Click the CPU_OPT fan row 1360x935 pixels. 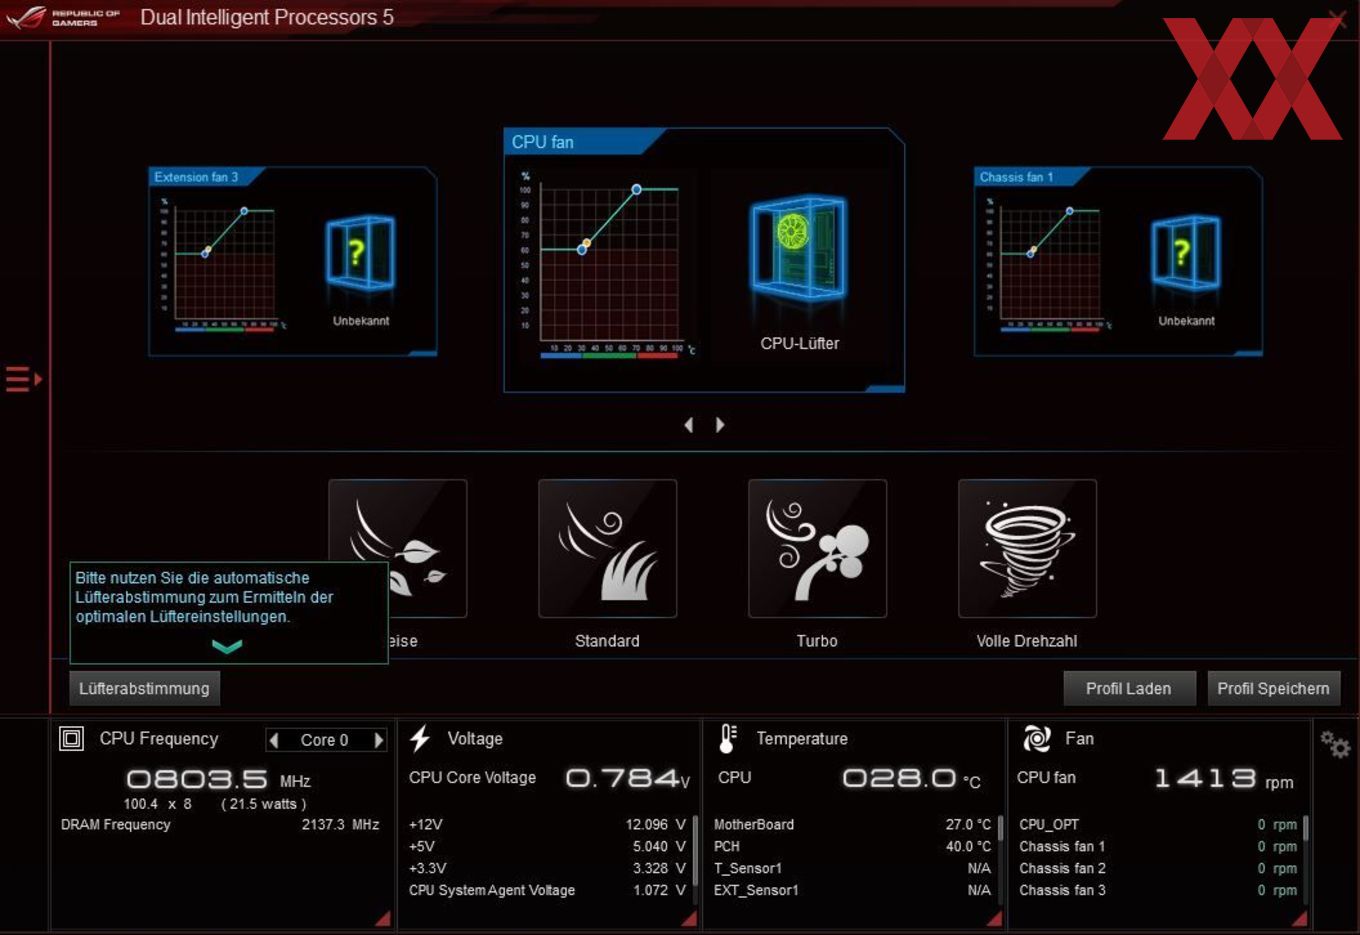1158,825
